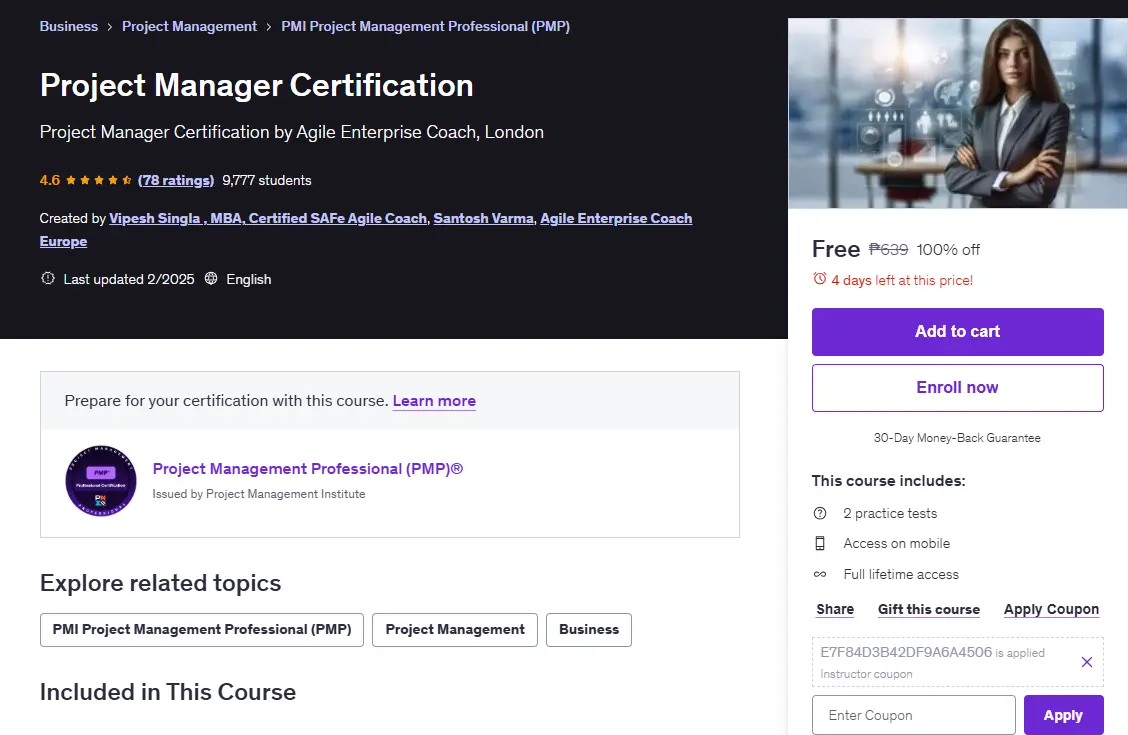The image size is (1128, 735).
Task: Select the Business topic chip
Action: [x=588, y=630]
